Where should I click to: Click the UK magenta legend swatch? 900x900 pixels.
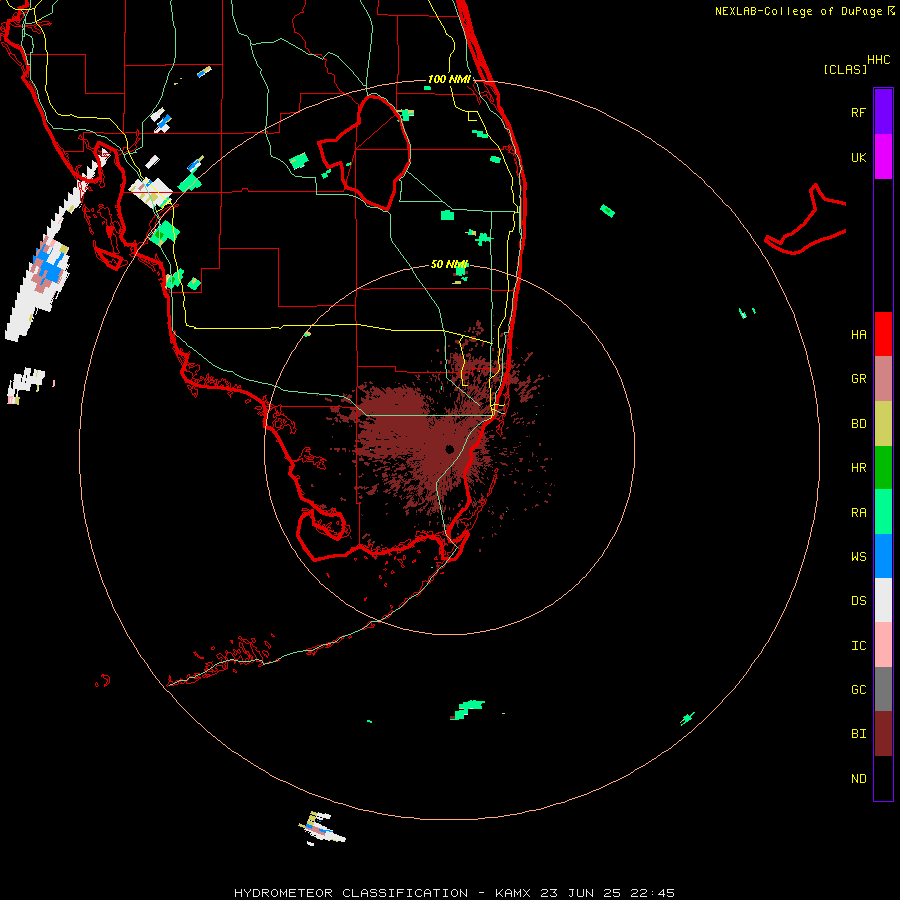pos(883,157)
